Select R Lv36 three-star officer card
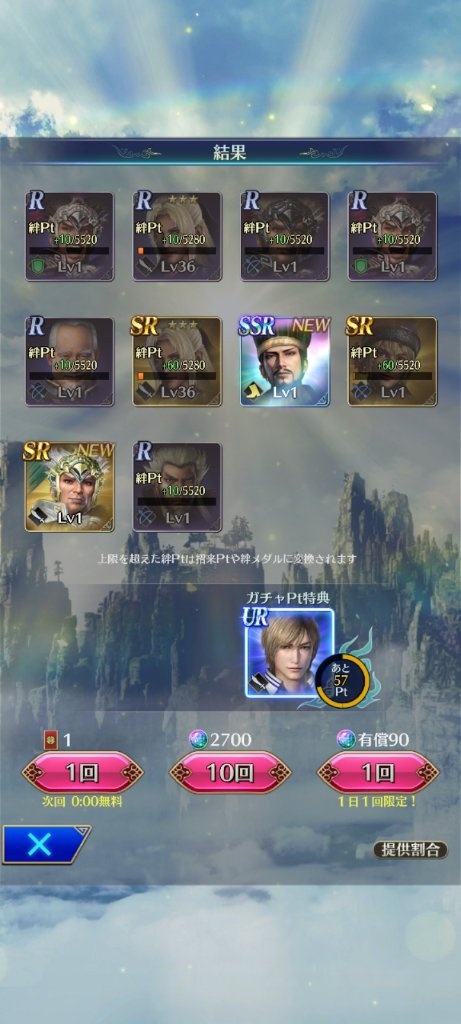This screenshot has height=1024, width=461. pos(177,236)
